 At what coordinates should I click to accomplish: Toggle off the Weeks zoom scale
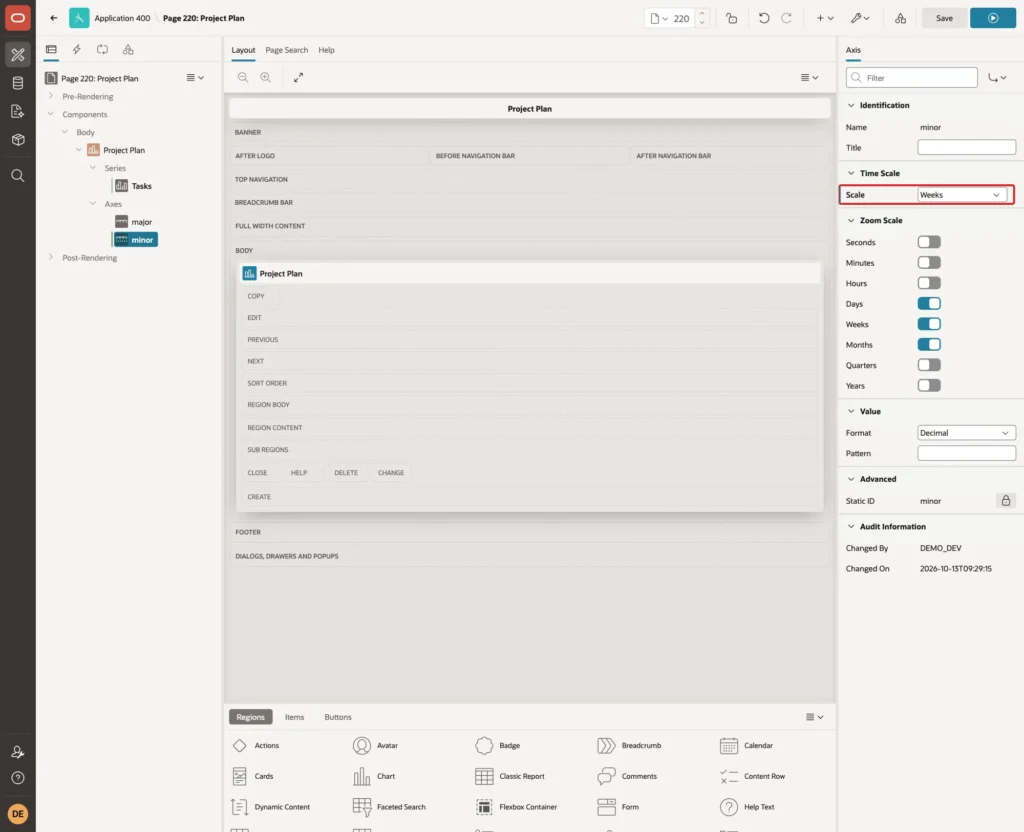click(929, 324)
